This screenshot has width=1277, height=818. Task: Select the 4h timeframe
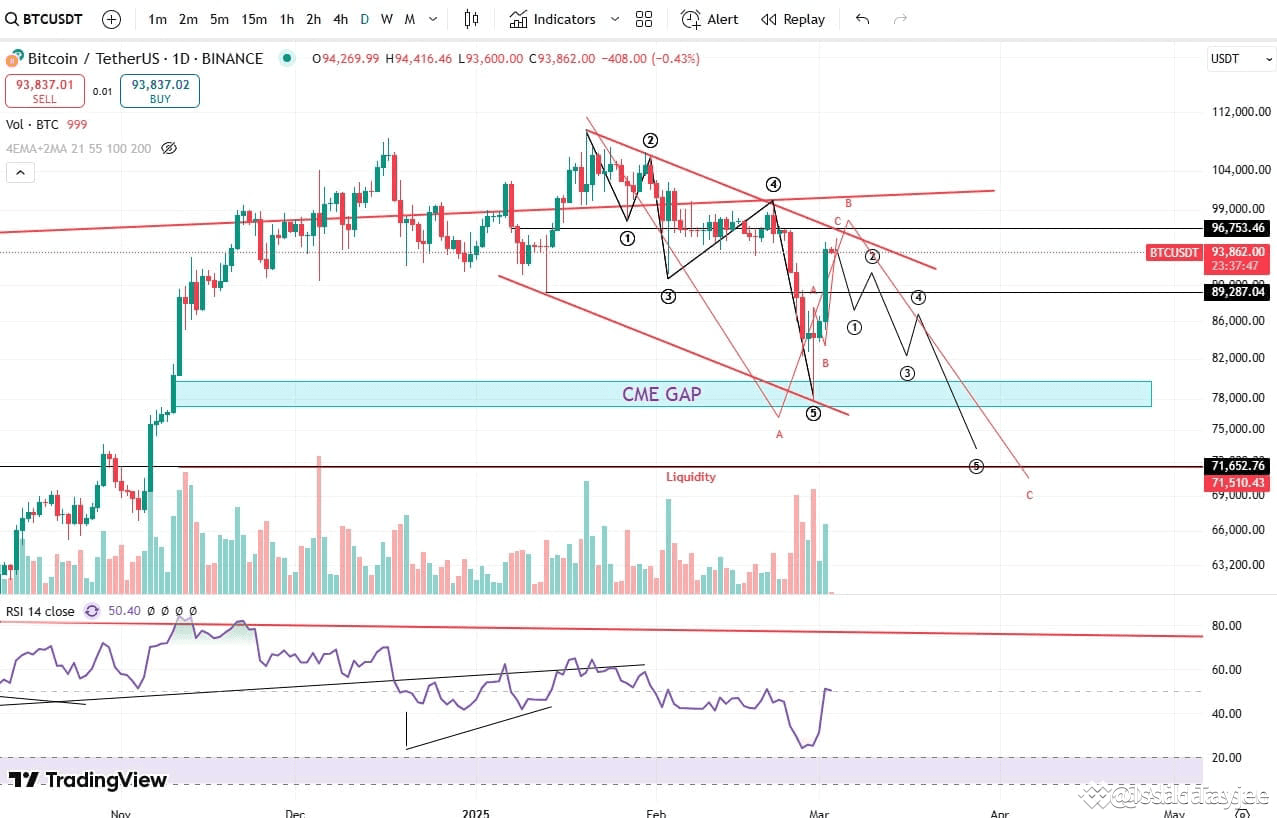click(340, 19)
